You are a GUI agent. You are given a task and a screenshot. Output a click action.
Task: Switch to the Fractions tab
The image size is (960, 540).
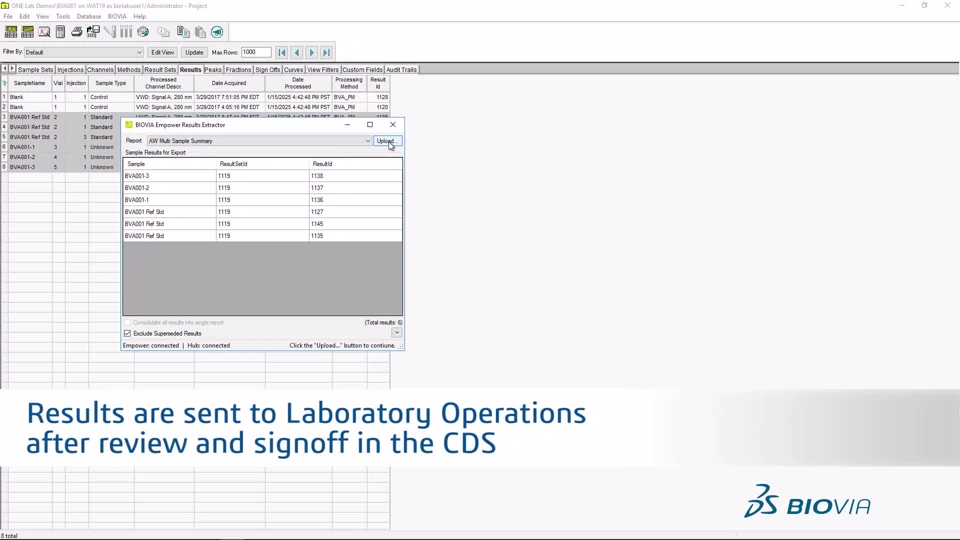point(239,70)
